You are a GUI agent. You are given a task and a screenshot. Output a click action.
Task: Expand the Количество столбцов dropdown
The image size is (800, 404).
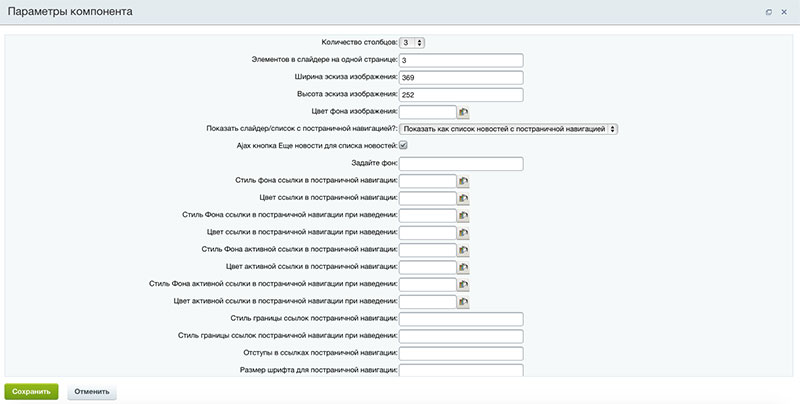[x=412, y=42]
